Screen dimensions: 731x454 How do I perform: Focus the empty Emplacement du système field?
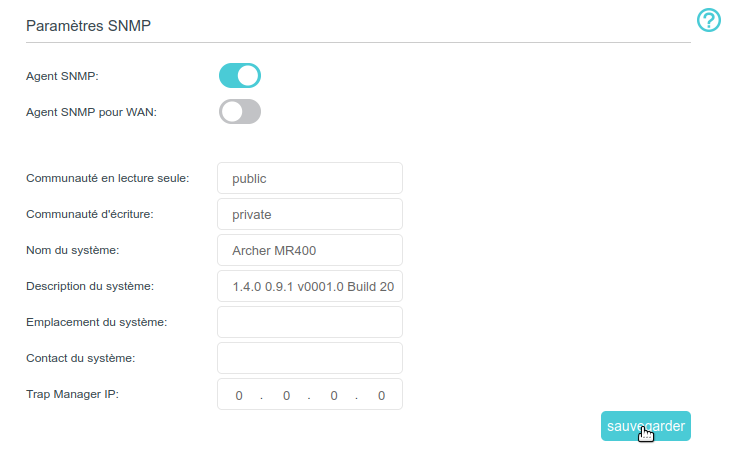309,322
